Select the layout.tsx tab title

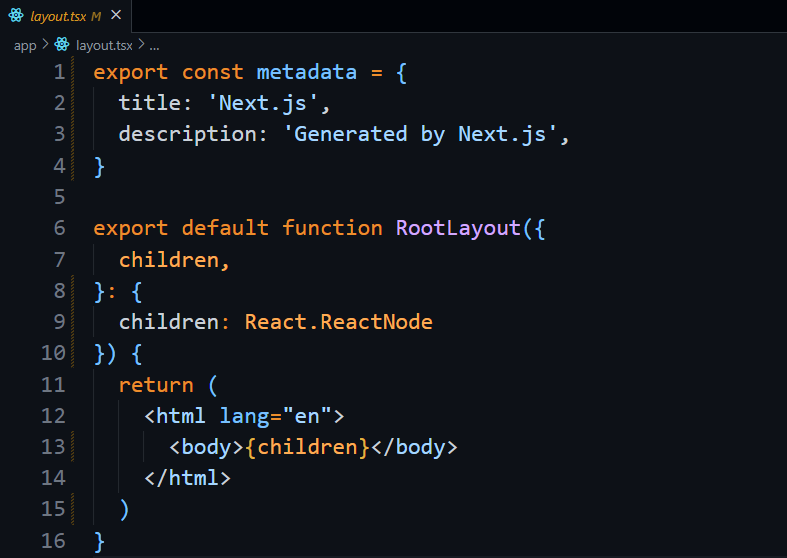(x=58, y=16)
